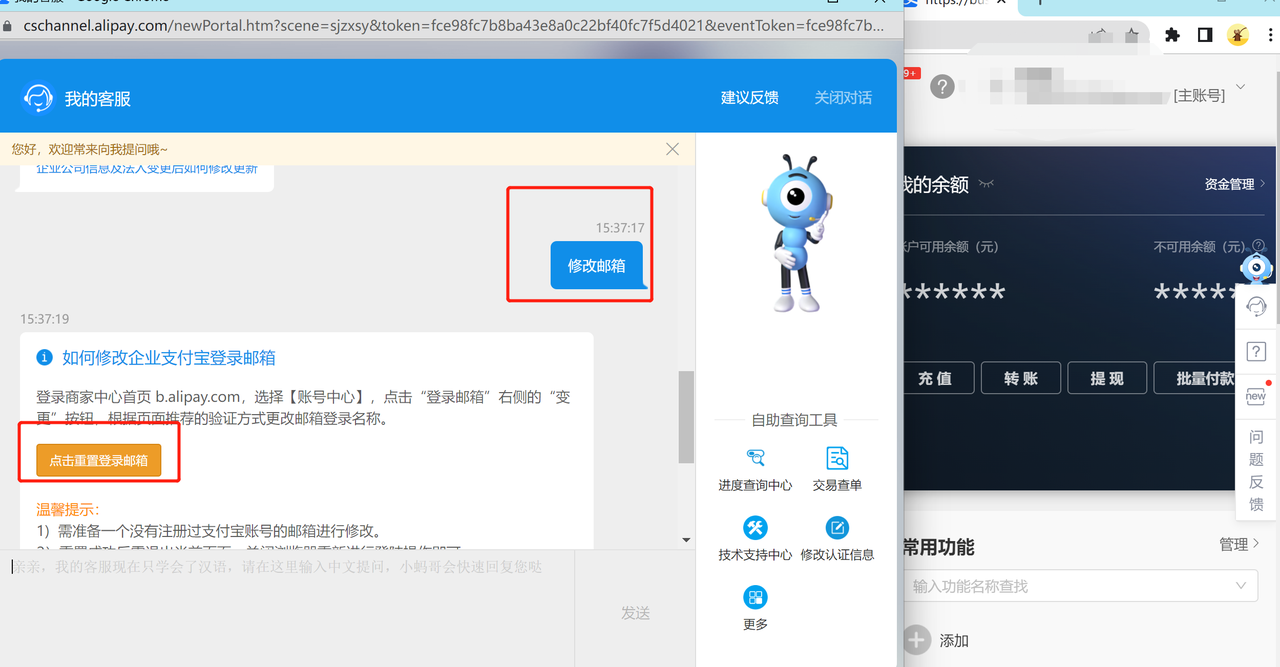Click the blue ant mascot image
Viewport: 1280px width, 667px height.
[x=796, y=236]
